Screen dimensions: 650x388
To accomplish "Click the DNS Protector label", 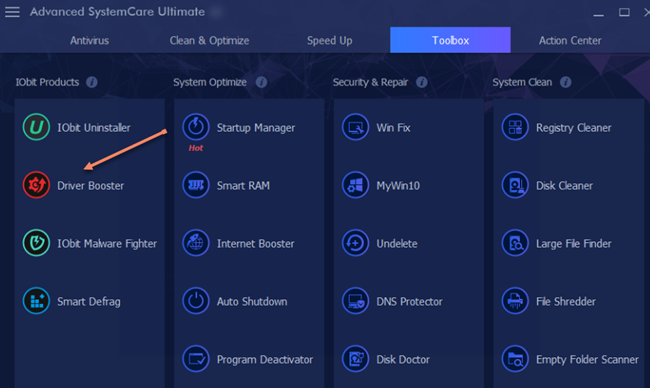I will [x=409, y=301].
